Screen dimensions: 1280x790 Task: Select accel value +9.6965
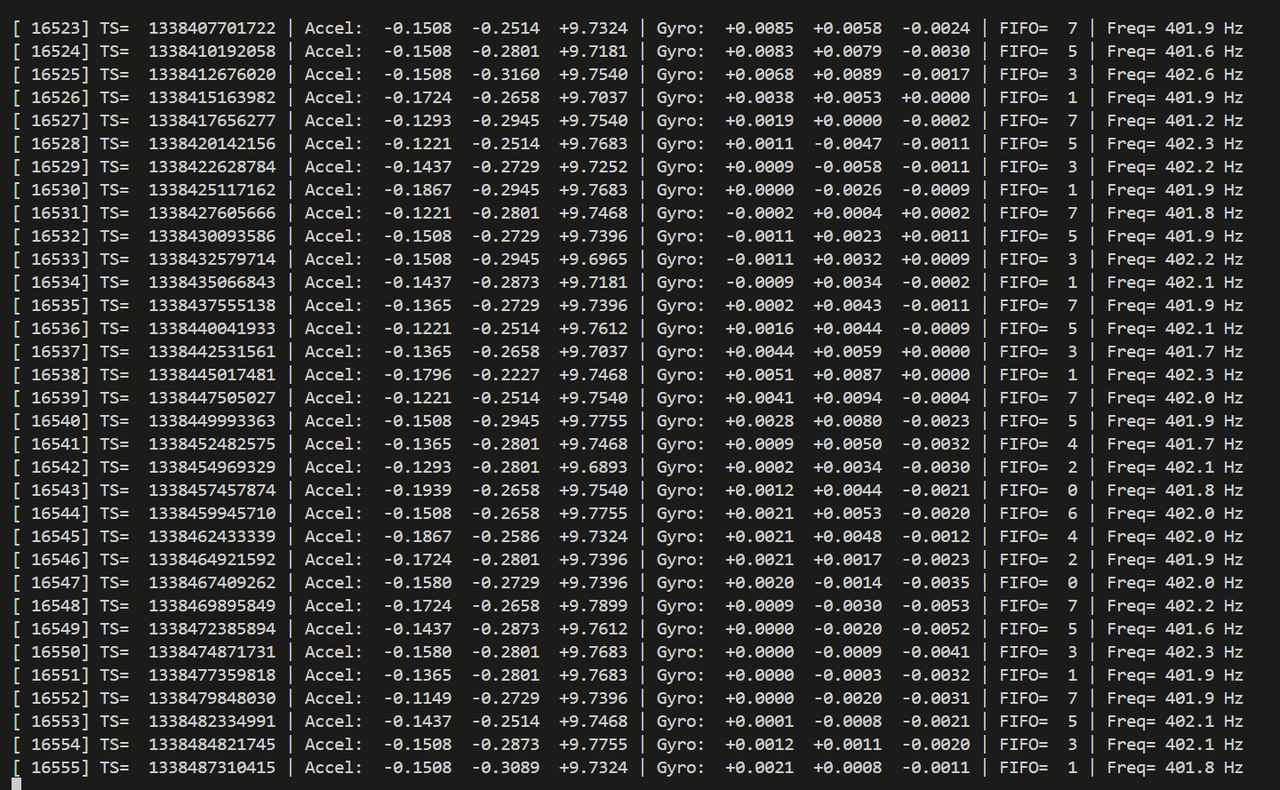tap(594, 259)
